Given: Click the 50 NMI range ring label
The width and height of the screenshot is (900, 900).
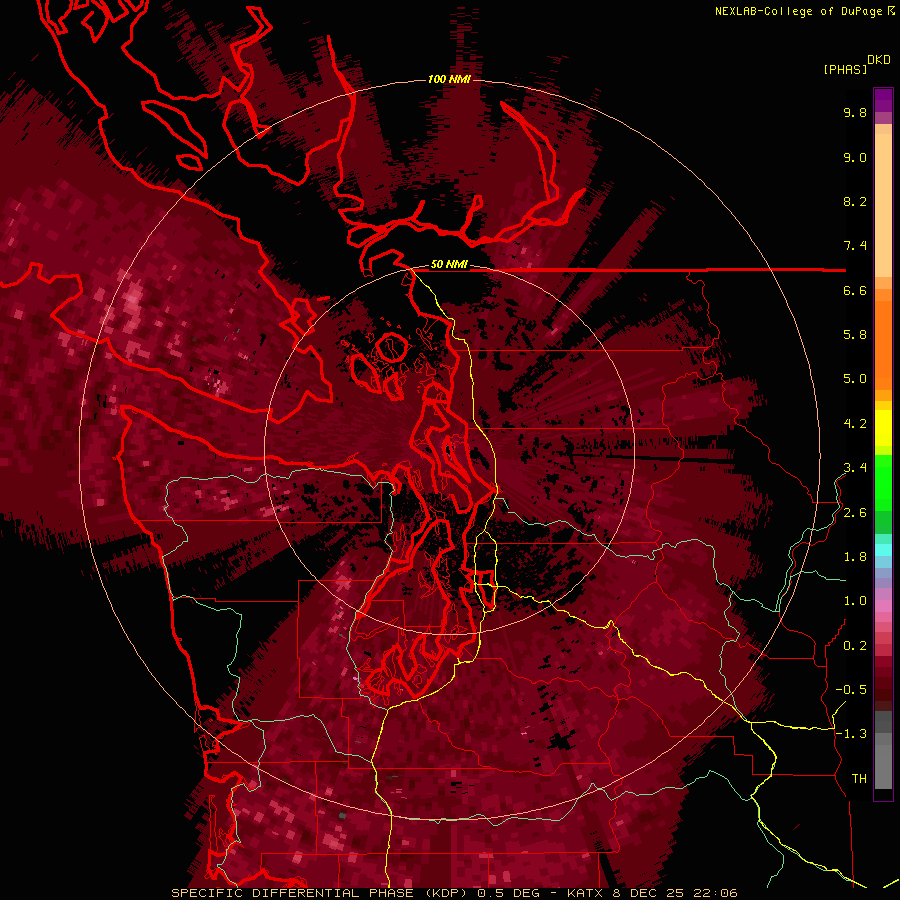Looking at the screenshot, I should point(449,265).
